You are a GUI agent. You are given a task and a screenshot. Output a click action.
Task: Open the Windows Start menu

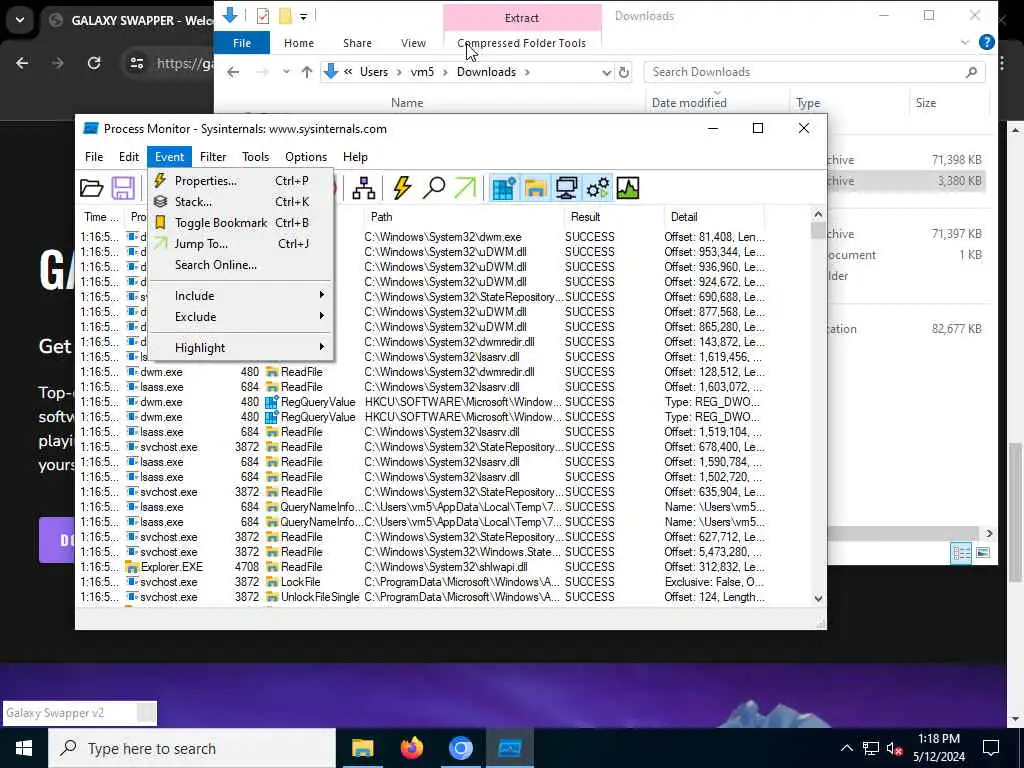[x=24, y=748]
